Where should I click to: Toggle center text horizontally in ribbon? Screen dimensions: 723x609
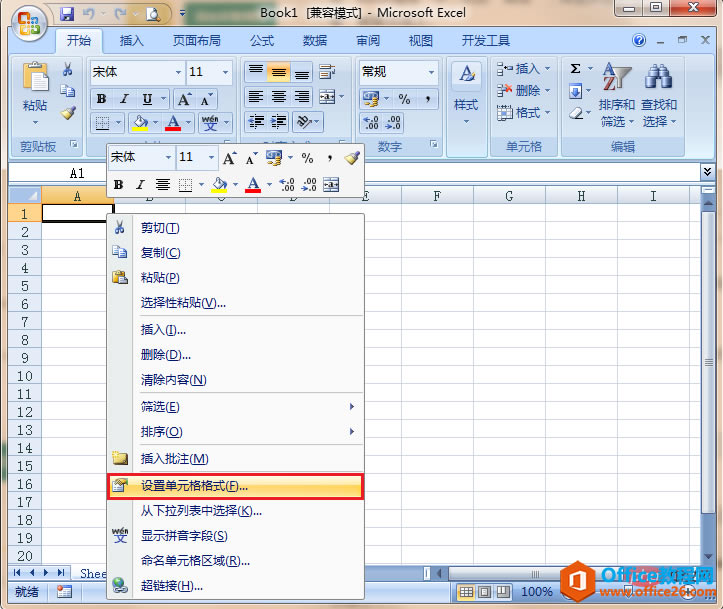[x=279, y=97]
